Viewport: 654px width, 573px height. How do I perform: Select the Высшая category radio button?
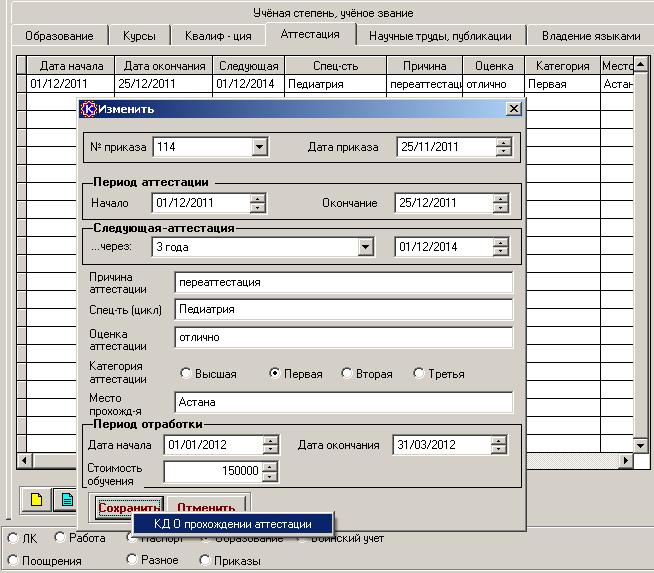[185, 373]
